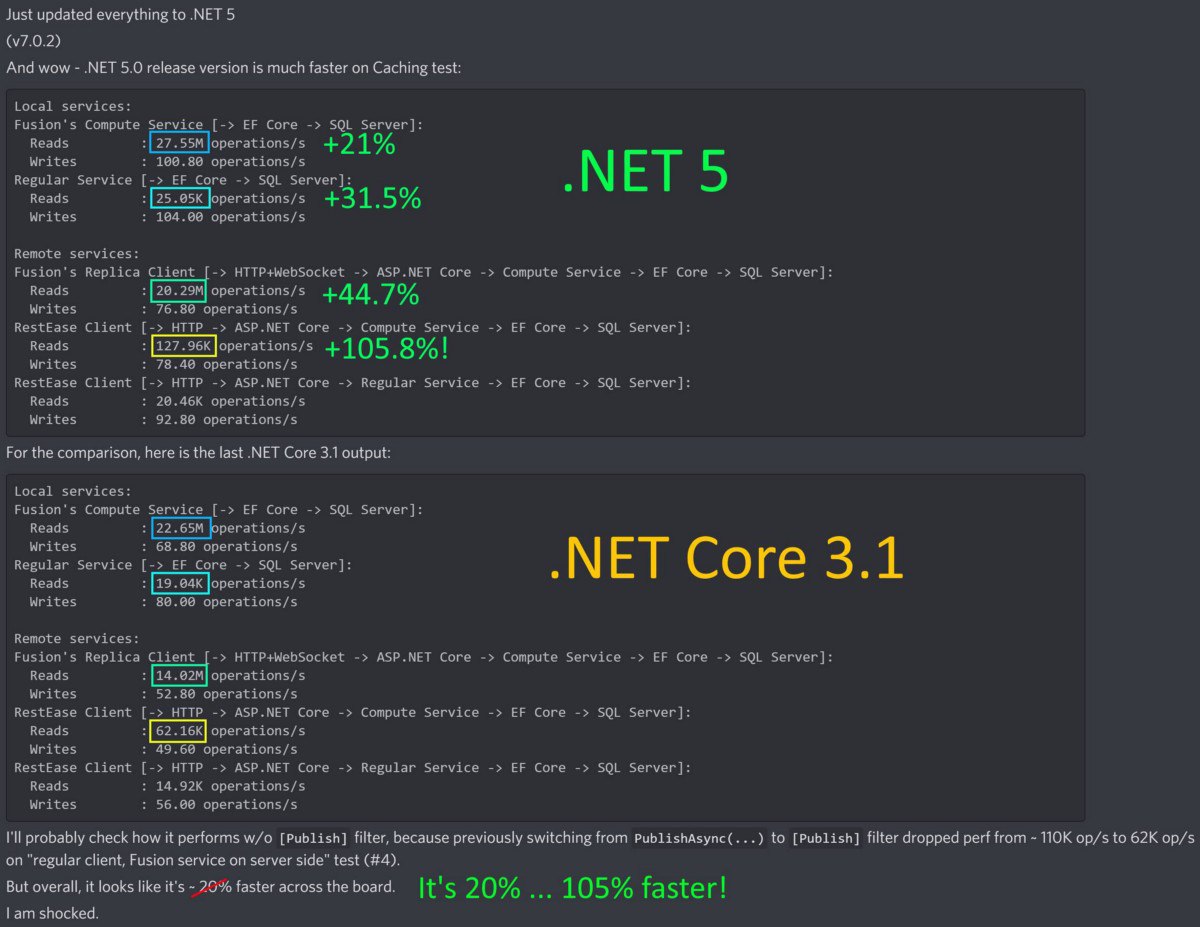Click the "[Publish]" code following "performs w/o"

click(x=313, y=838)
